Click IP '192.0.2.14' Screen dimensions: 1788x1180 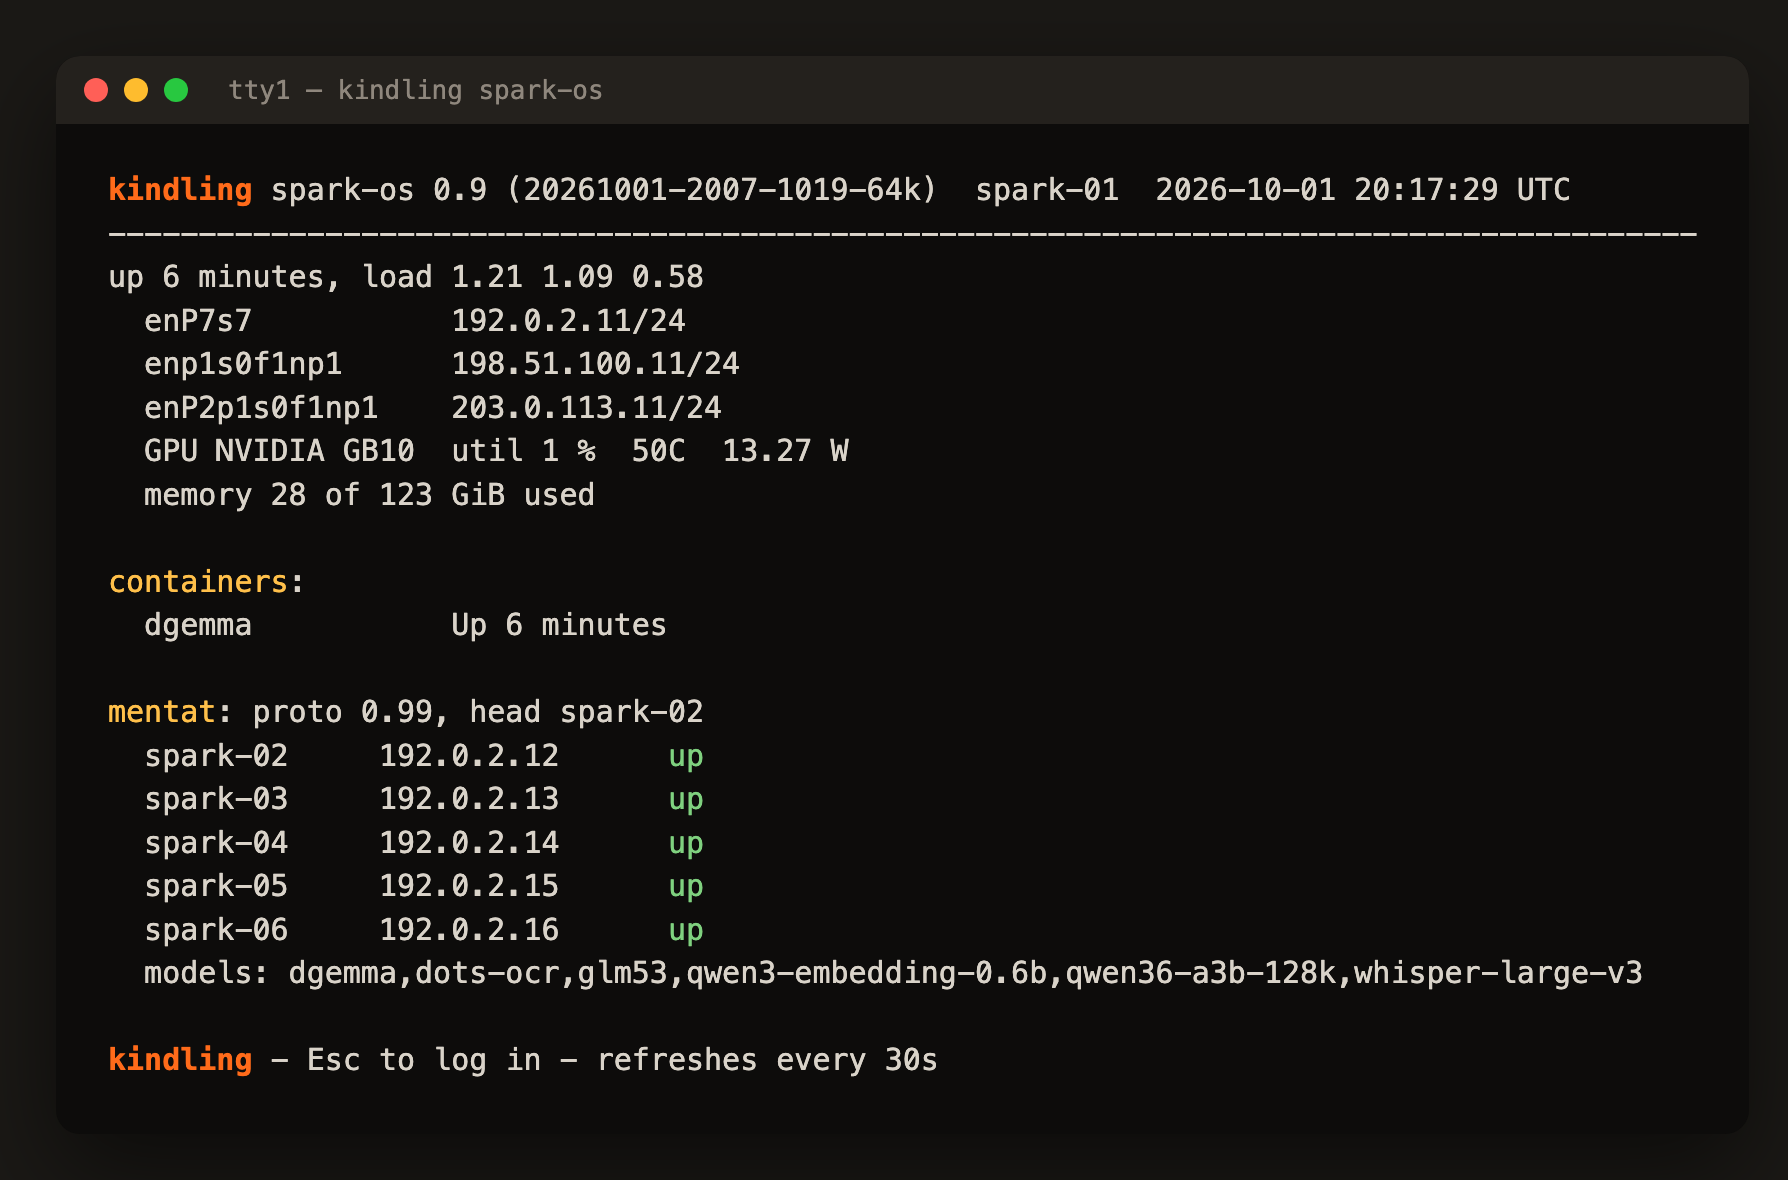pyautogui.click(x=469, y=843)
